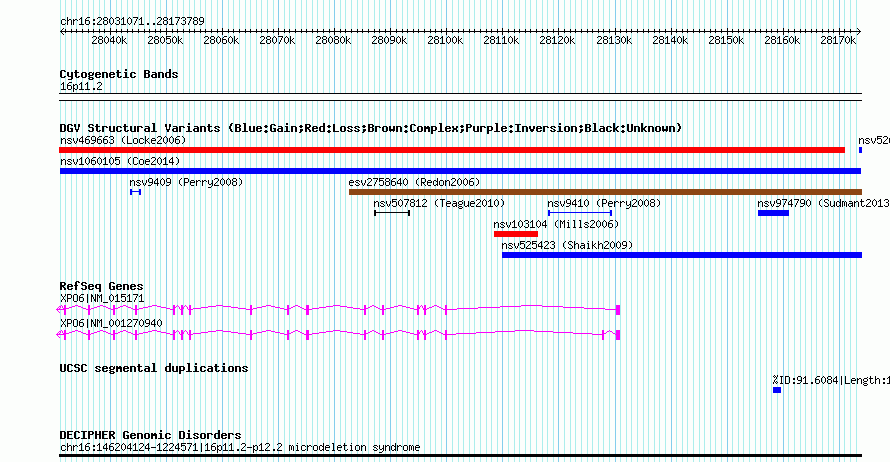Click the DECIPHER microdeletion syndrome black bar
Image resolution: width=890 pixels, height=462 pixels.
pos(460,455)
